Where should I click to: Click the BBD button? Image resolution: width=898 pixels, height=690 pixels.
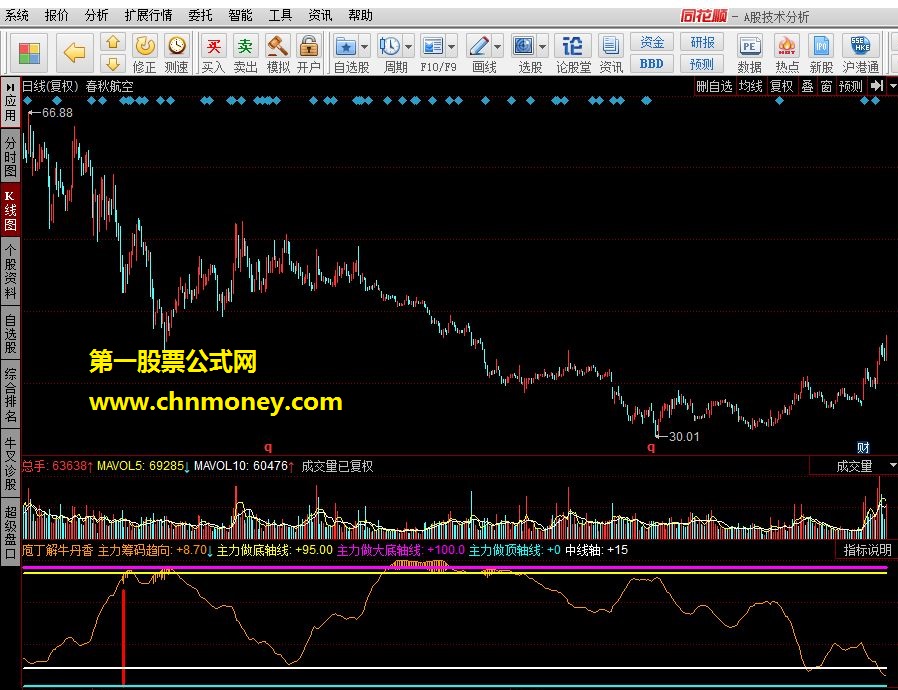[x=652, y=64]
